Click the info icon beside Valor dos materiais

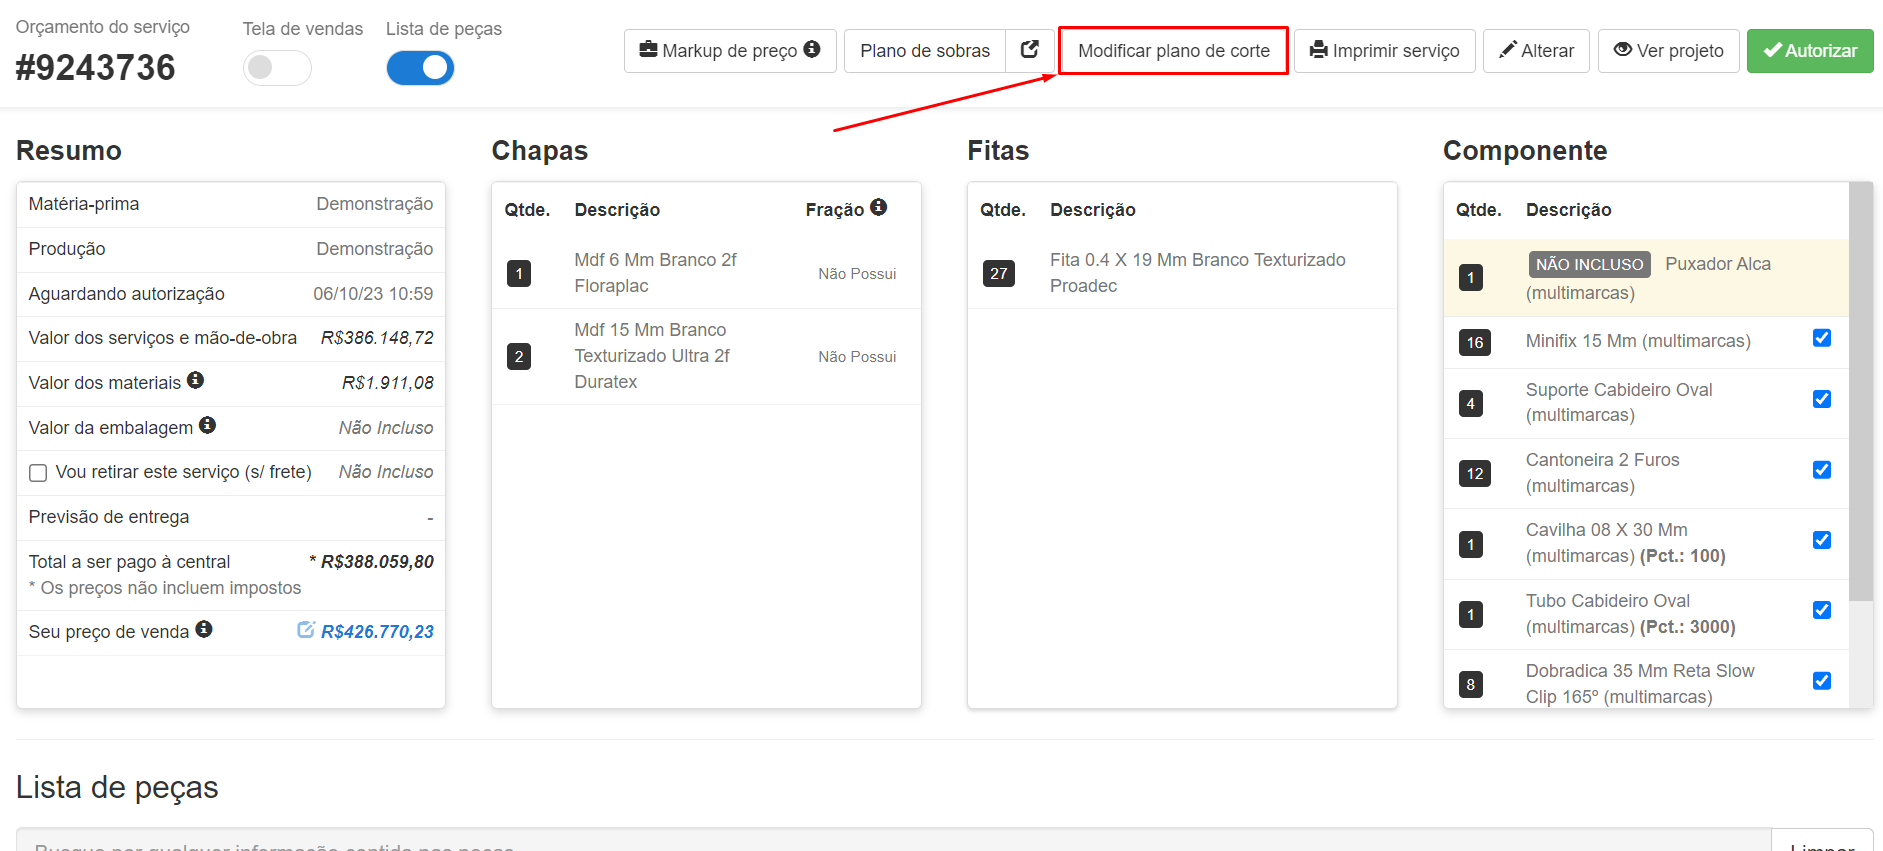[x=196, y=380]
